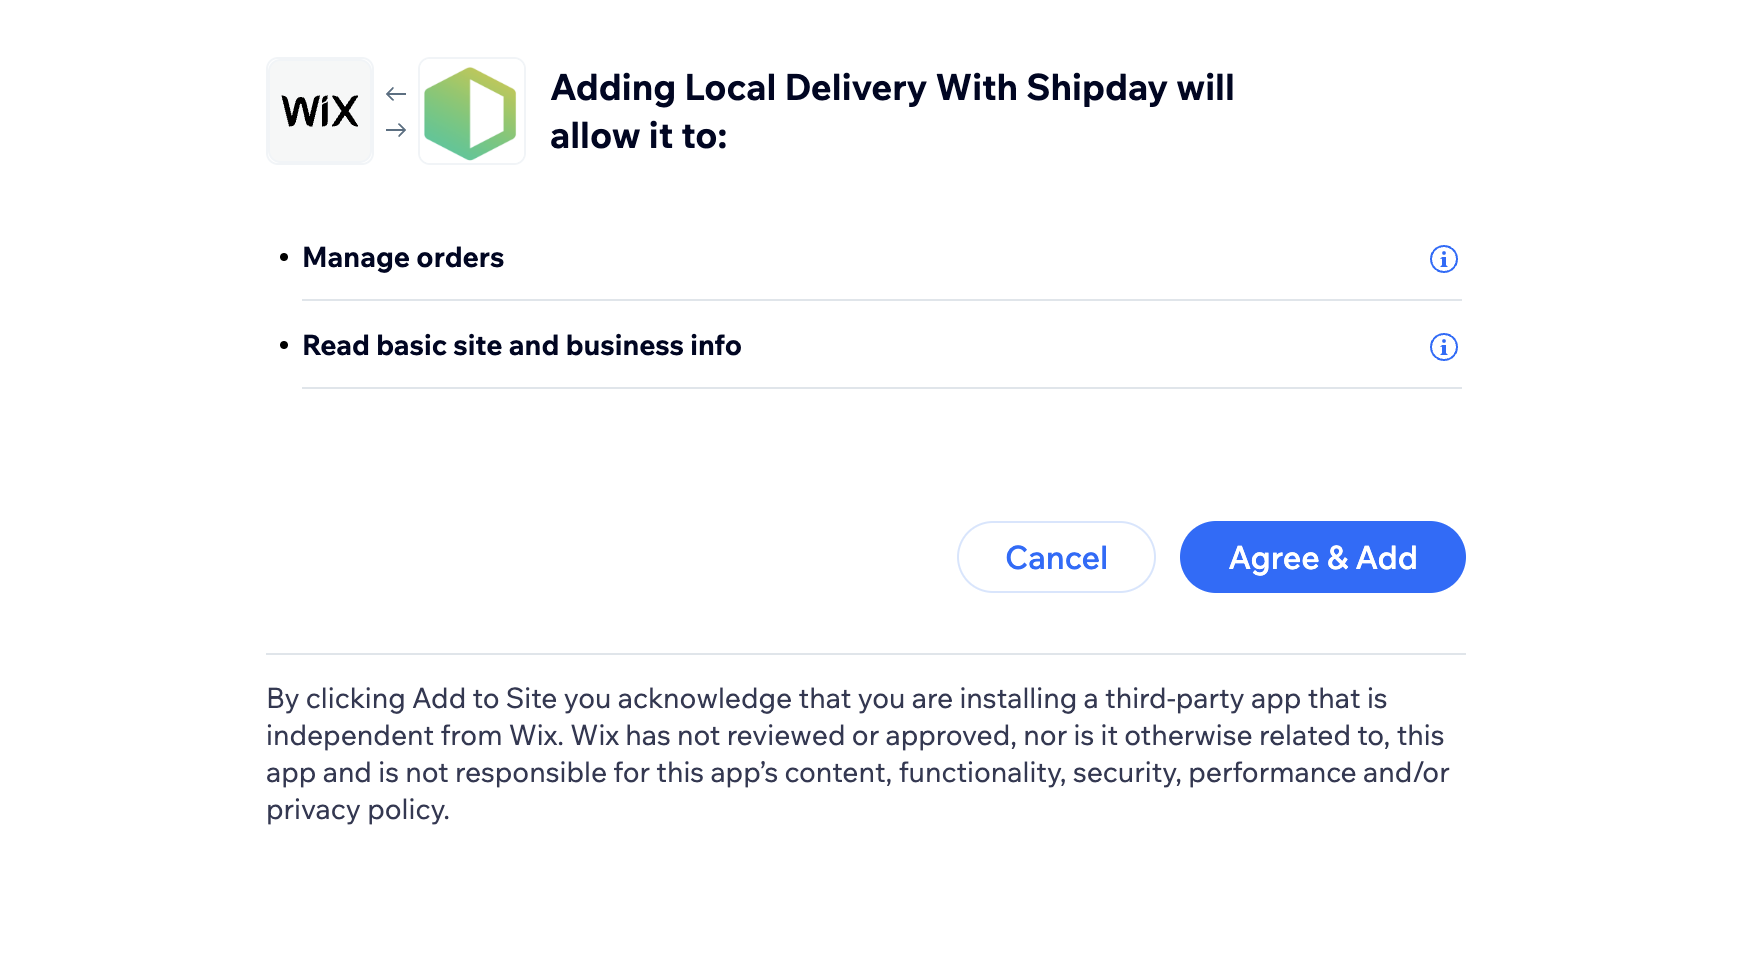The image size is (1764, 970).
Task: Click the info icon beside Read basic site info
Action: (x=1443, y=347)
